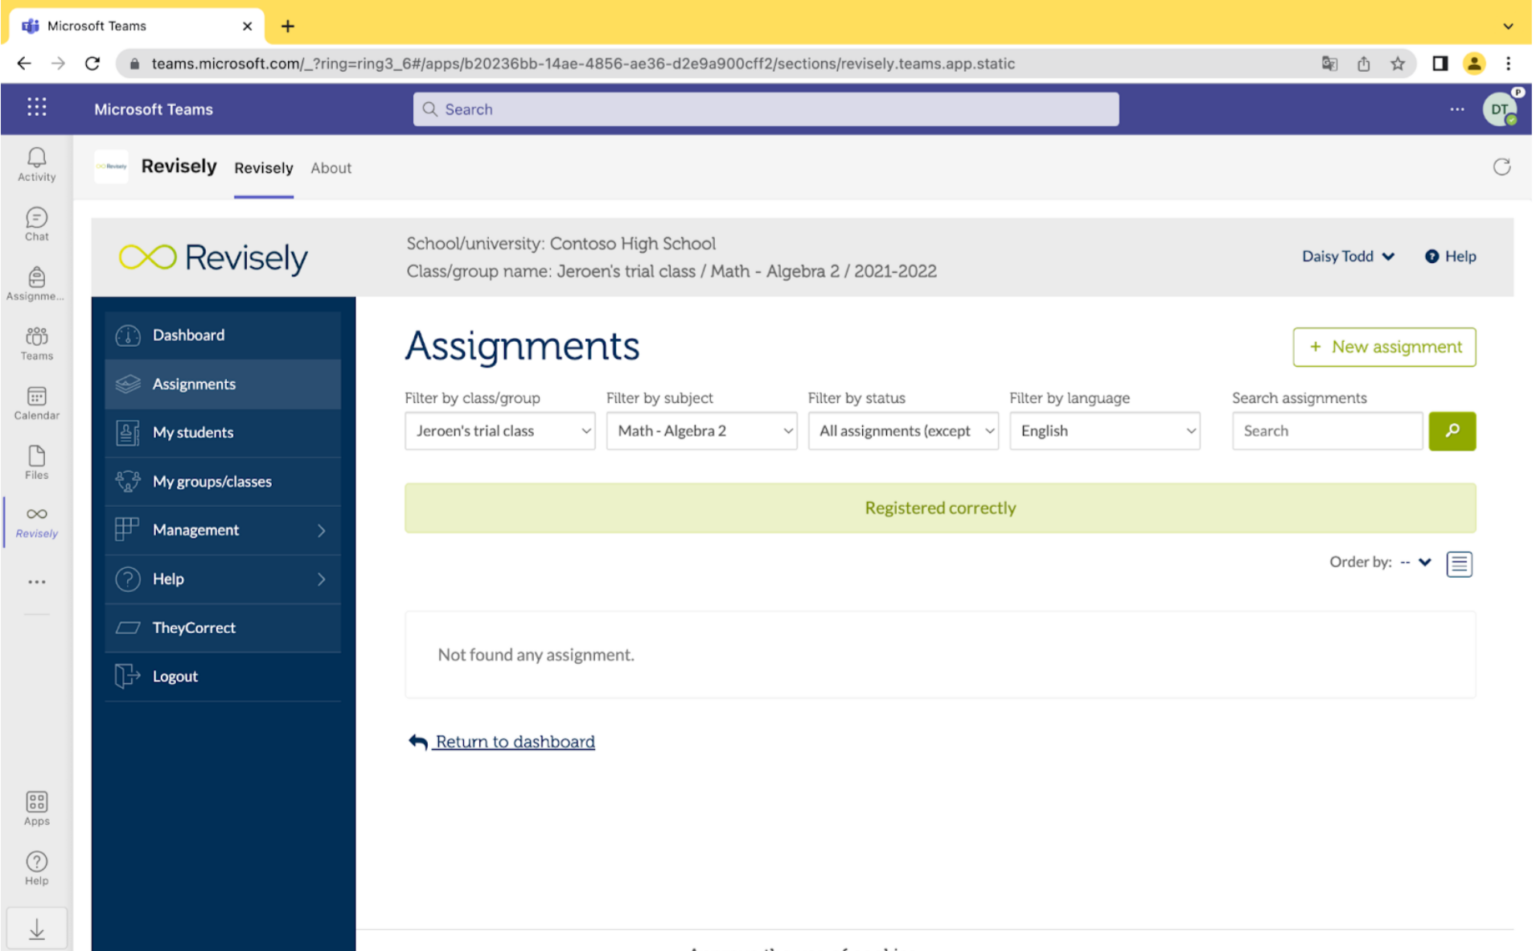Open the Help option next to Daisy Todd
Viewport: 1536px width, 951px height.
[1450, 256]
